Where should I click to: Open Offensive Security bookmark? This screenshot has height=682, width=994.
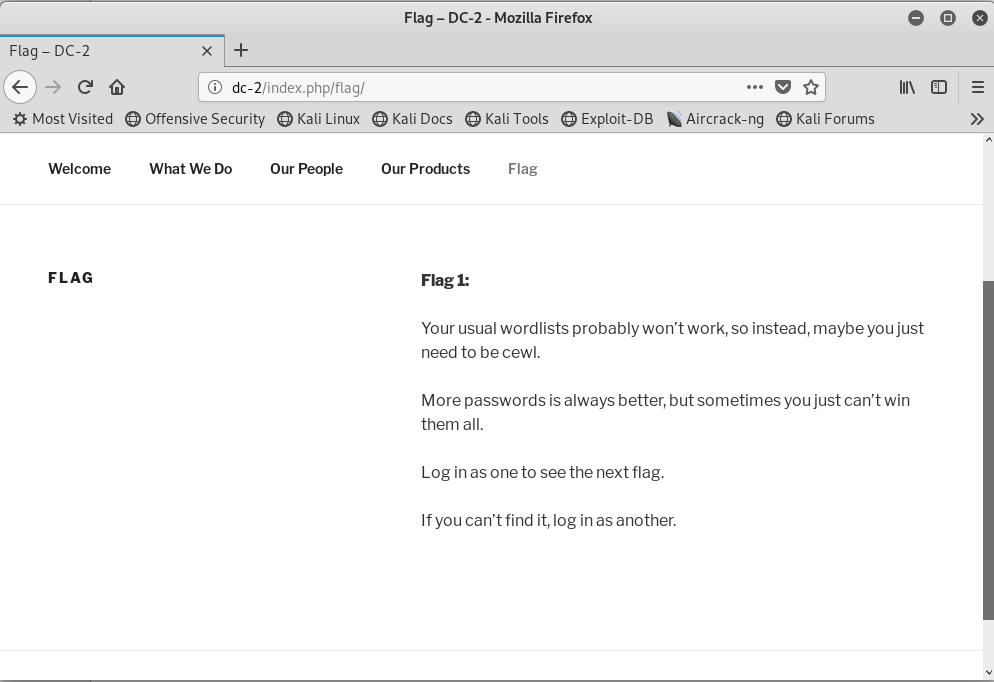[195, 119]
